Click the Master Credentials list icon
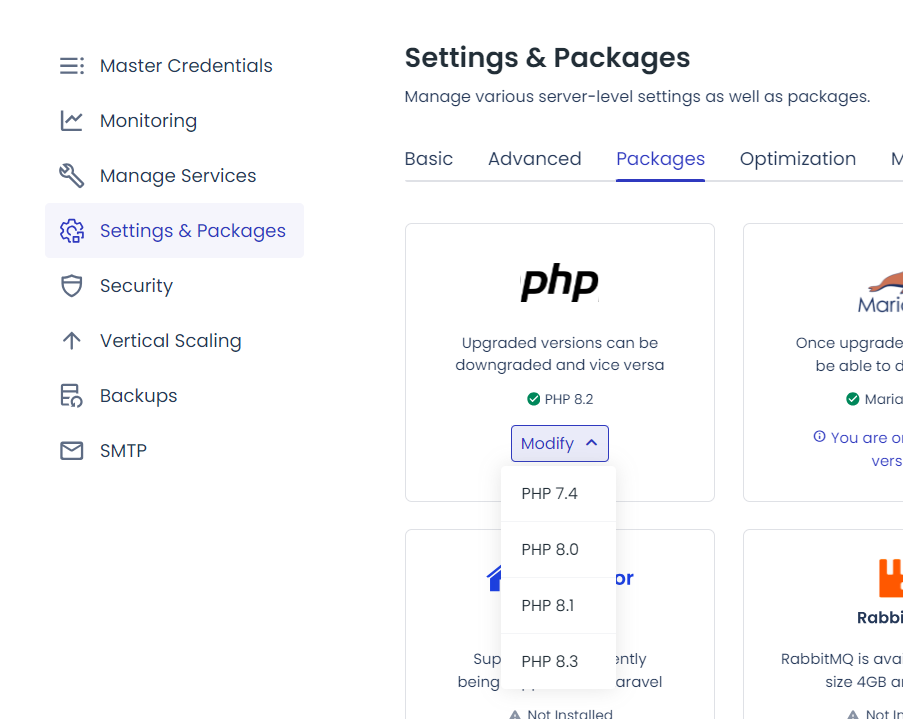This screenshot has width=903, height=719. tap(72, 66)
